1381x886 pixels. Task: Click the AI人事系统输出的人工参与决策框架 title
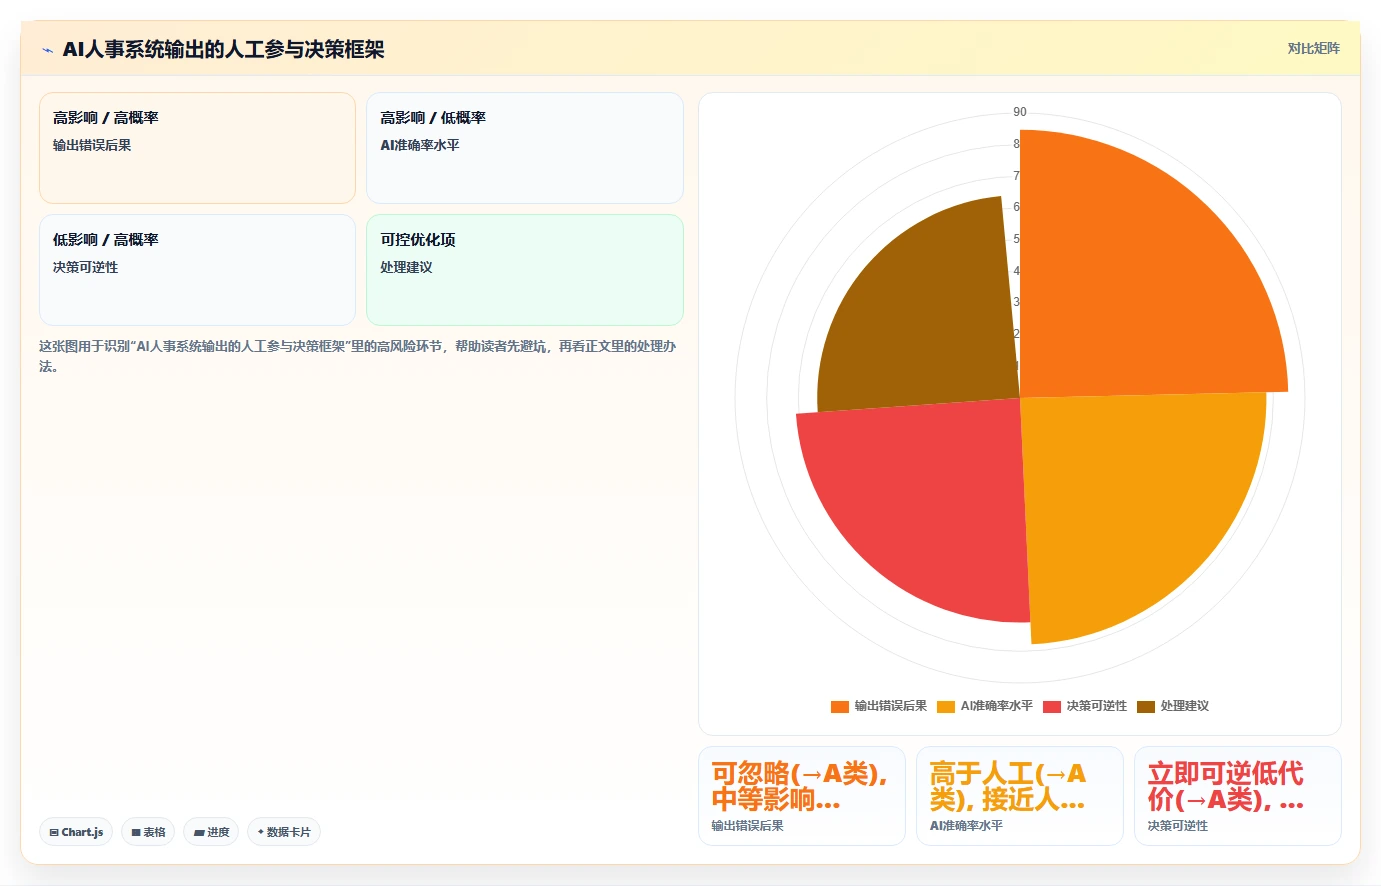pyautogui.click(x=223, y=49)
